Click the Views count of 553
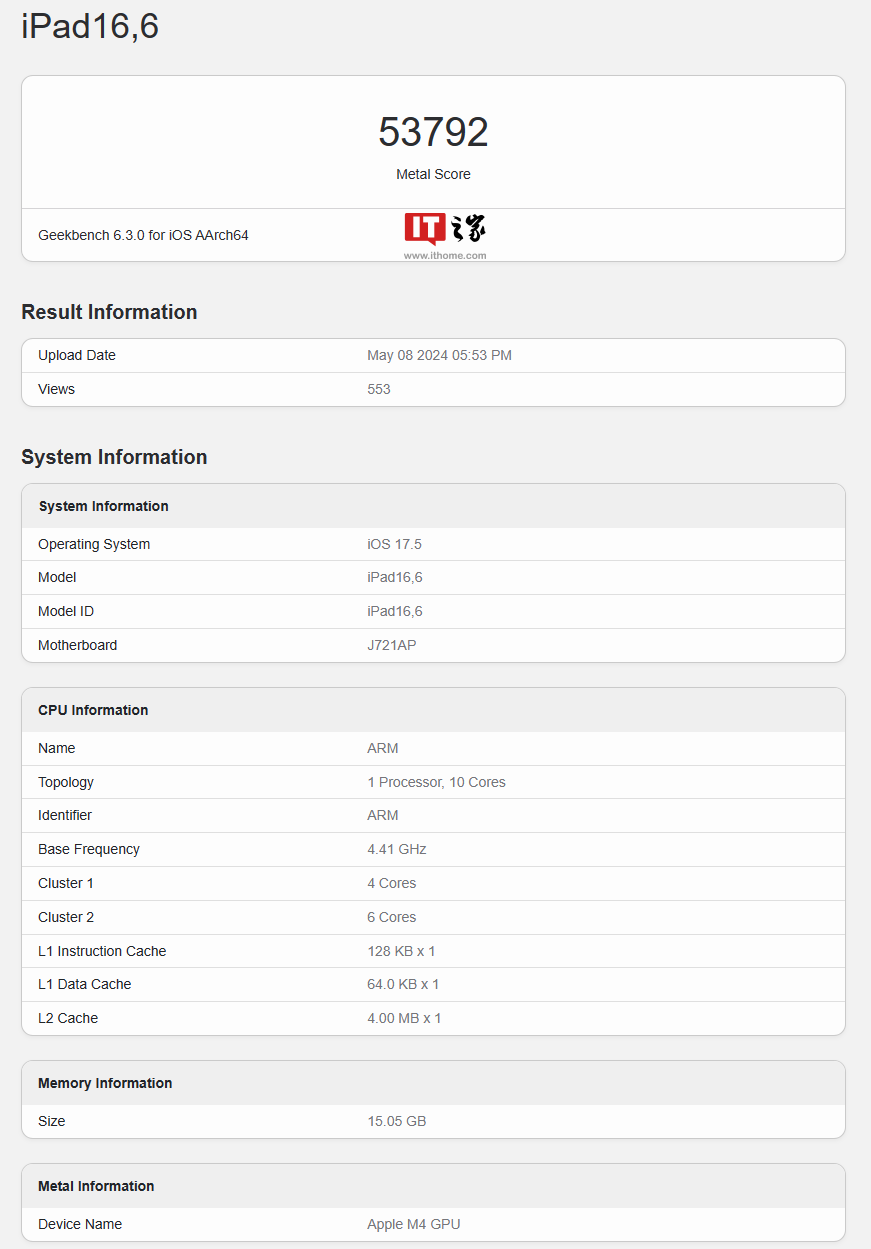 click(379, 389)
